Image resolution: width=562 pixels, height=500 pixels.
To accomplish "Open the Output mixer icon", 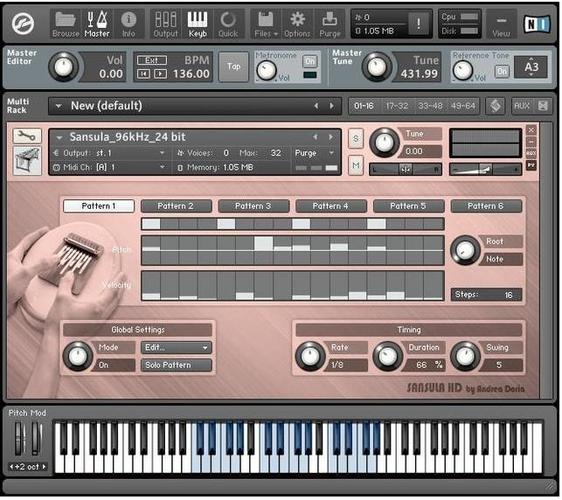I will [166, 24].
